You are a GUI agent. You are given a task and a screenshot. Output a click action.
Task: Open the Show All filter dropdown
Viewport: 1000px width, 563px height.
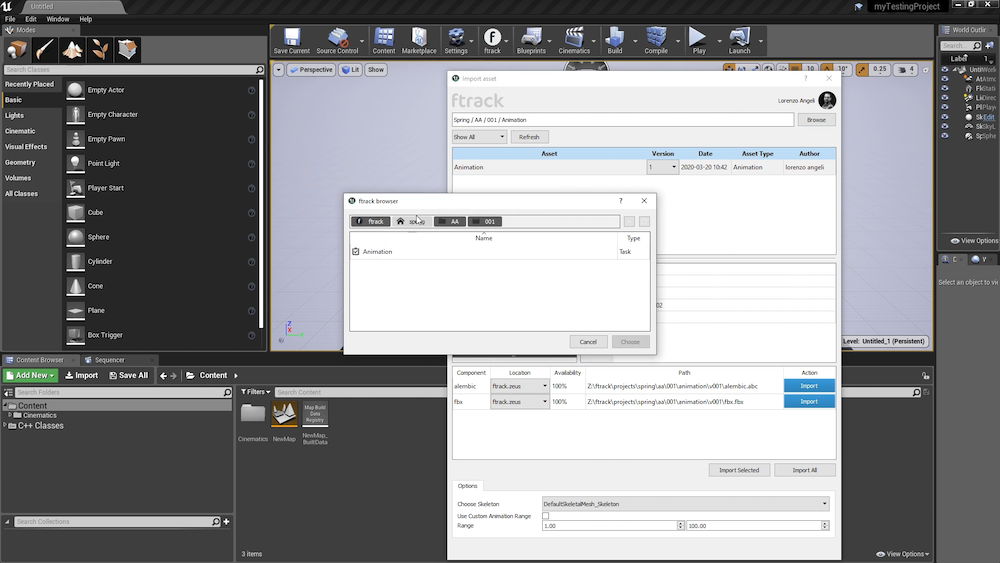coord(479,137)
